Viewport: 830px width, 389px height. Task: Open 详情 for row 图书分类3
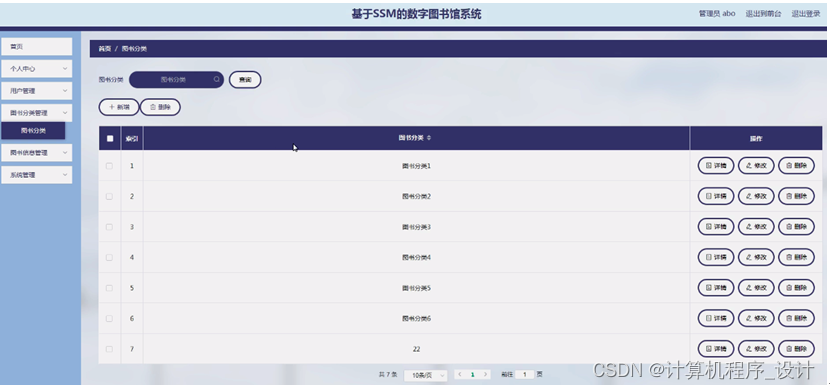[x=716, y=227]
